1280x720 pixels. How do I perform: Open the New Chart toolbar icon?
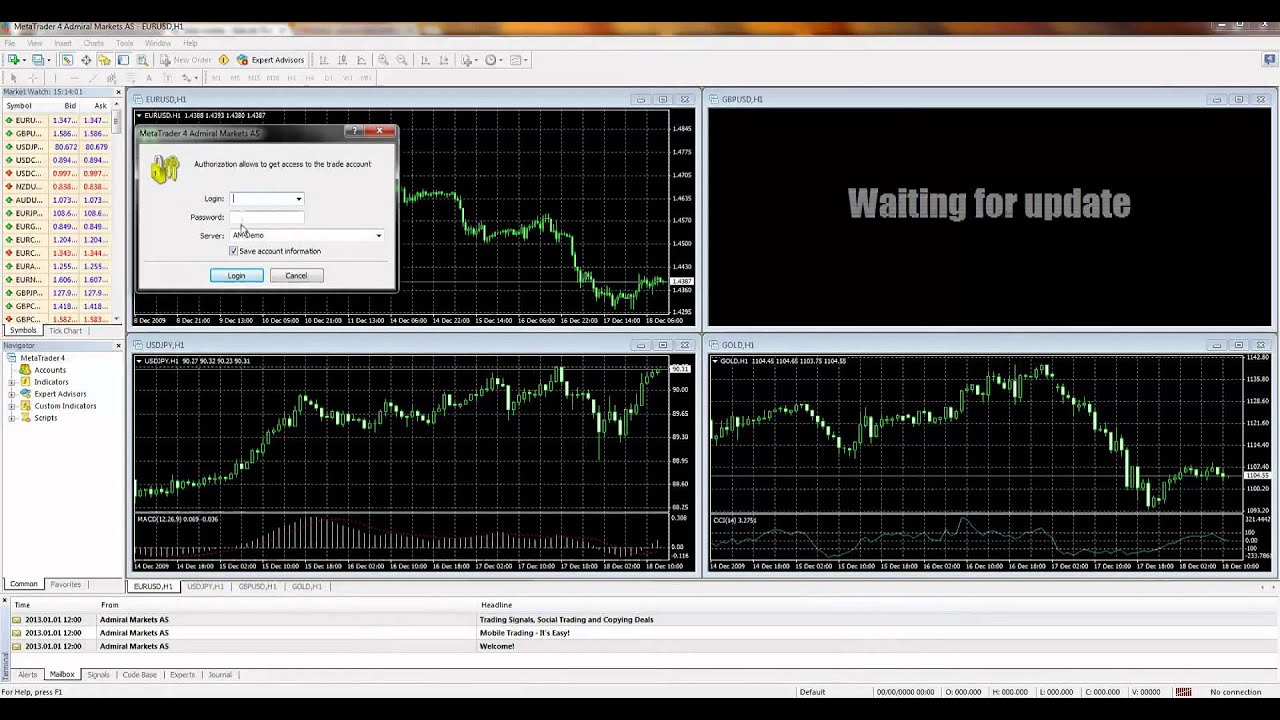pos(14,60)
